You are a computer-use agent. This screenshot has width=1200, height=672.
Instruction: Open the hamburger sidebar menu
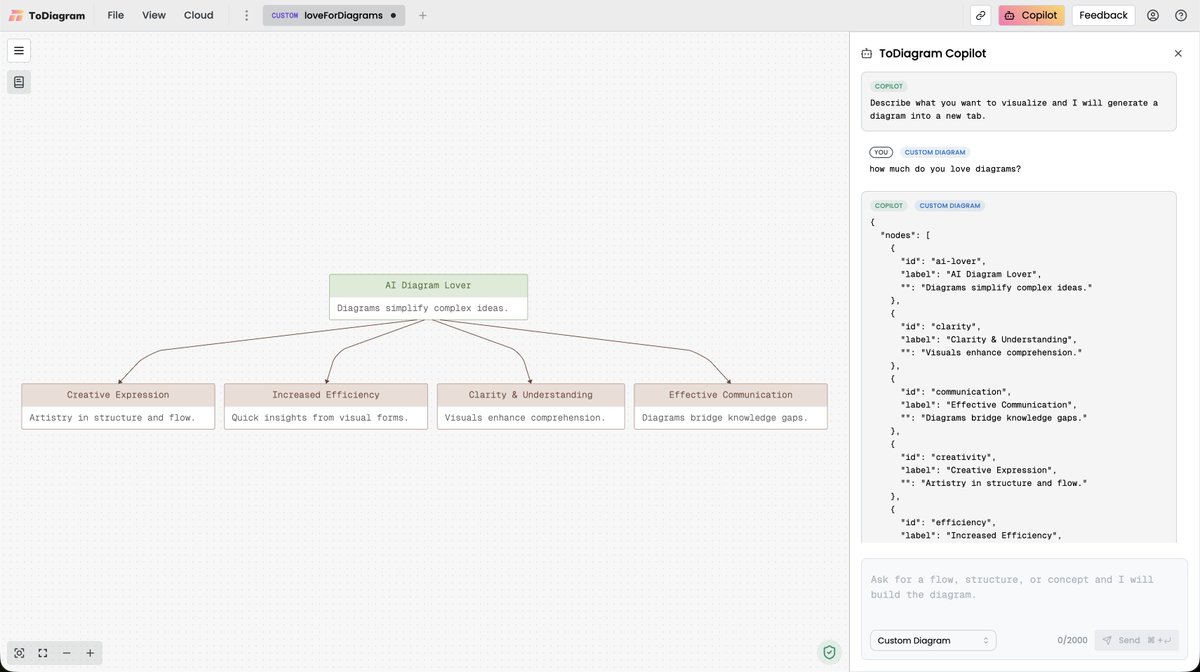click(x=19, y=50)
